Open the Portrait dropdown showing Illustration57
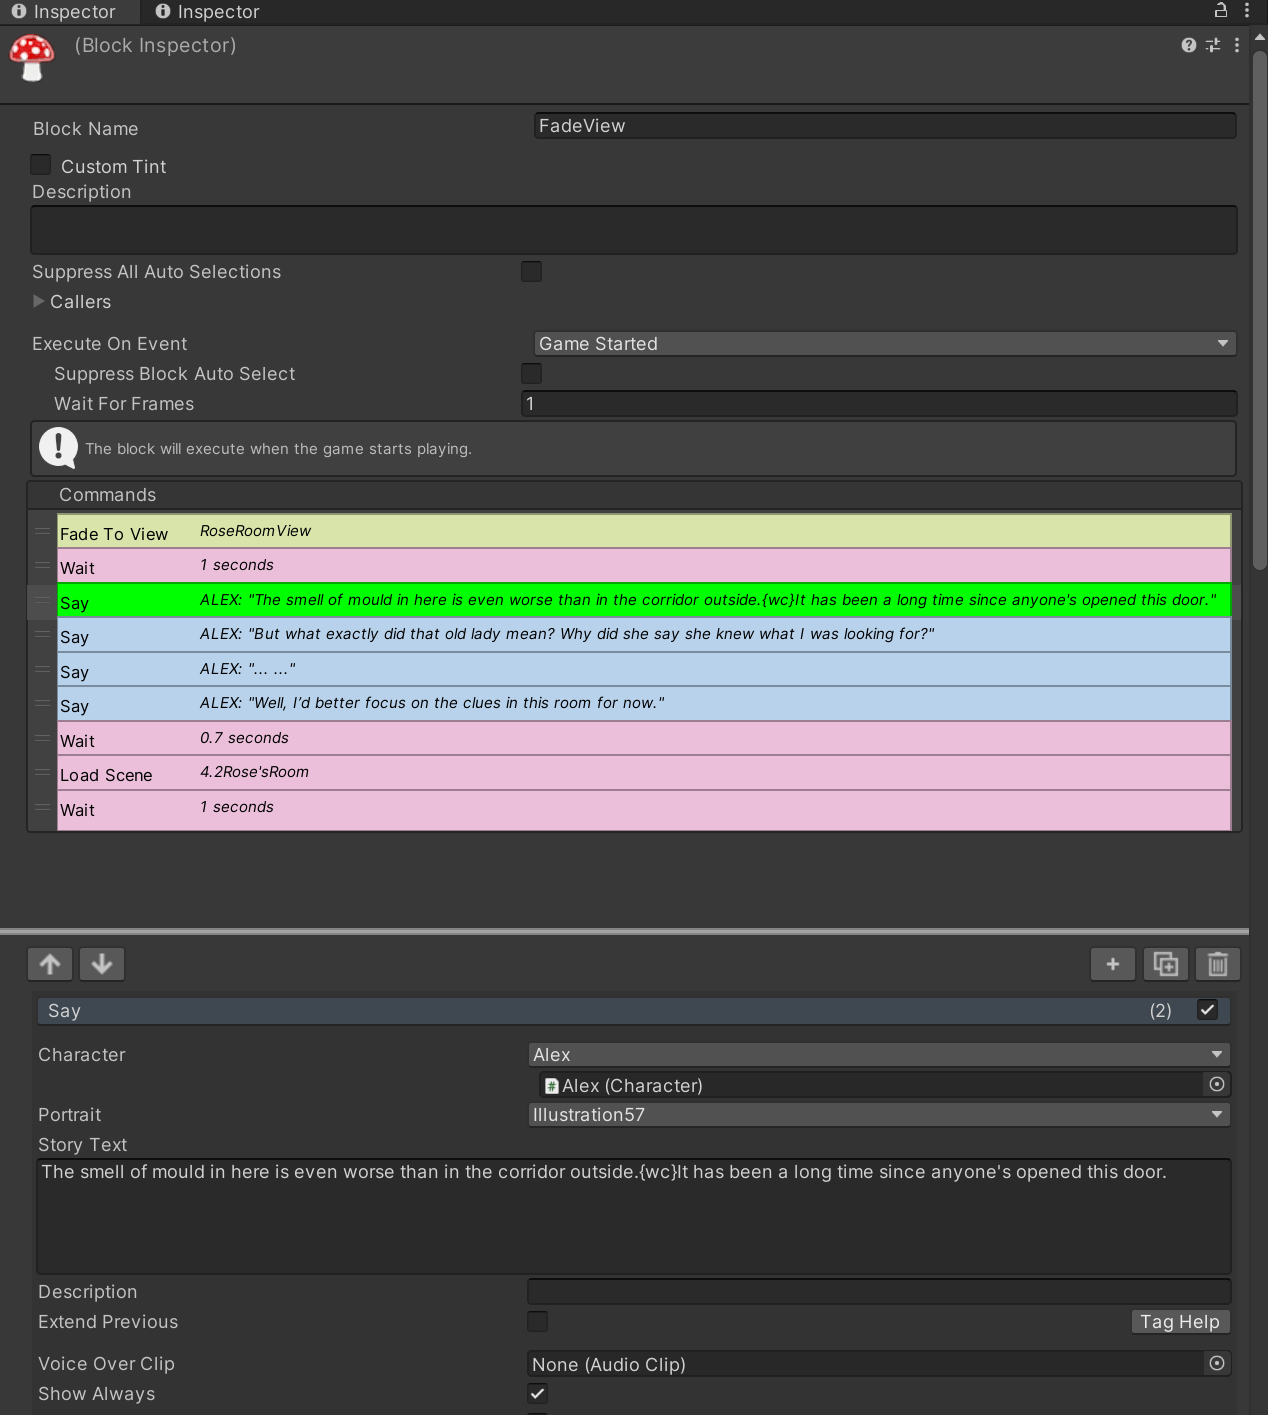1268x1415 pixels. pos(879,1115)
